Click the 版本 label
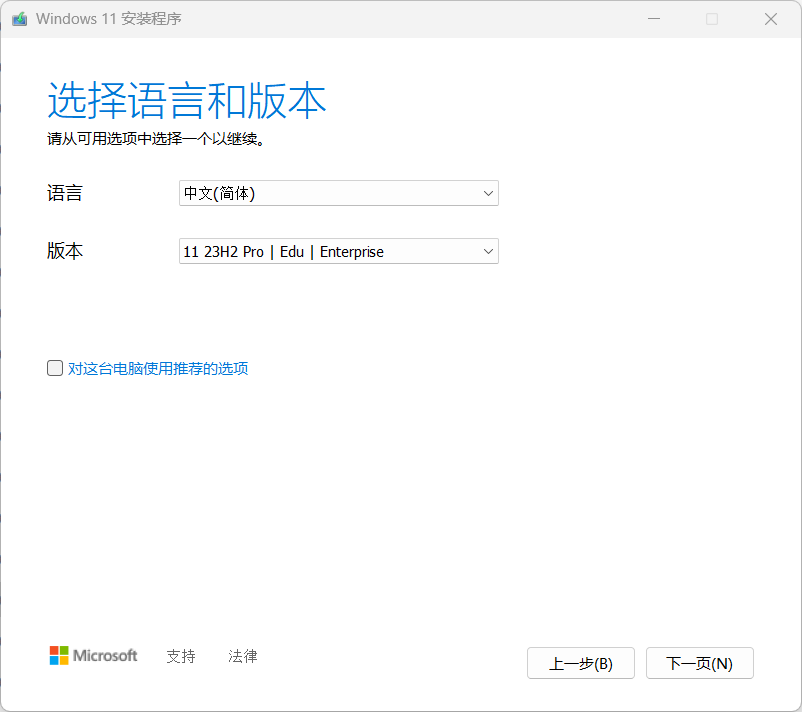The height and width of the screenshot is (712, 802). 64,251
